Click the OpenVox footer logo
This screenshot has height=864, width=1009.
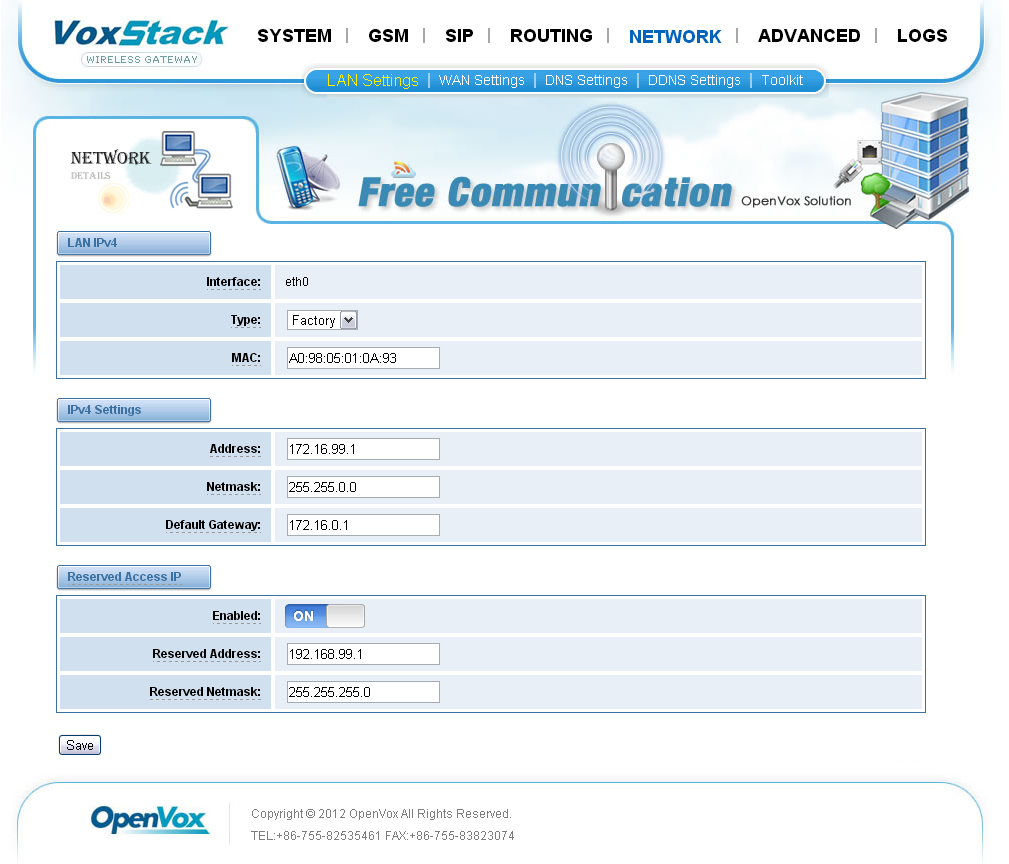coord(150,819)
